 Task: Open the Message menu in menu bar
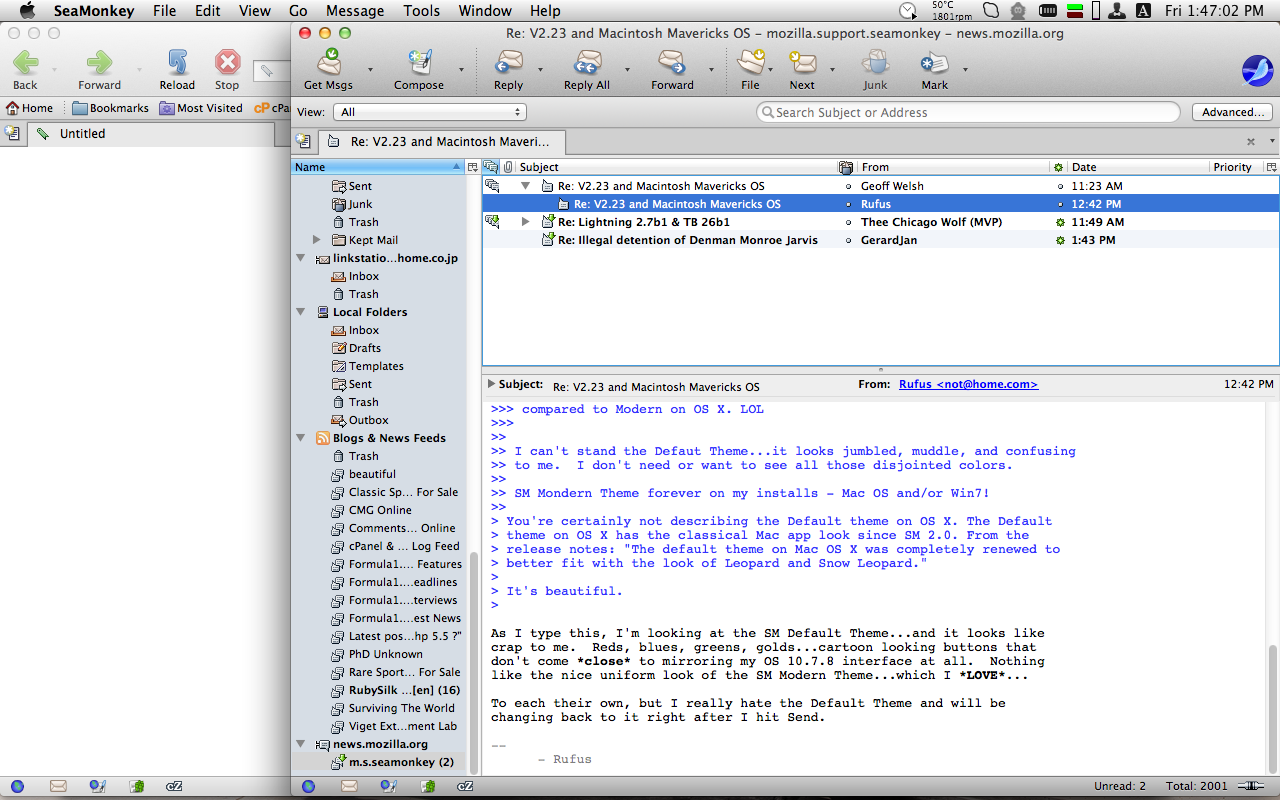click(355, 11)
